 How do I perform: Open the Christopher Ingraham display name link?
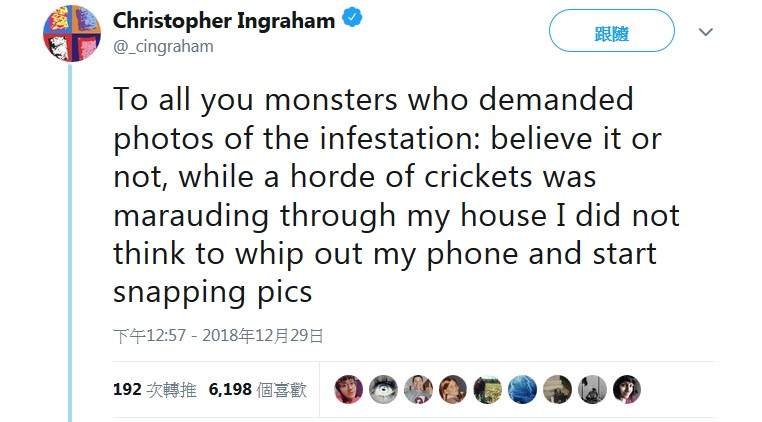coord(223,21)
